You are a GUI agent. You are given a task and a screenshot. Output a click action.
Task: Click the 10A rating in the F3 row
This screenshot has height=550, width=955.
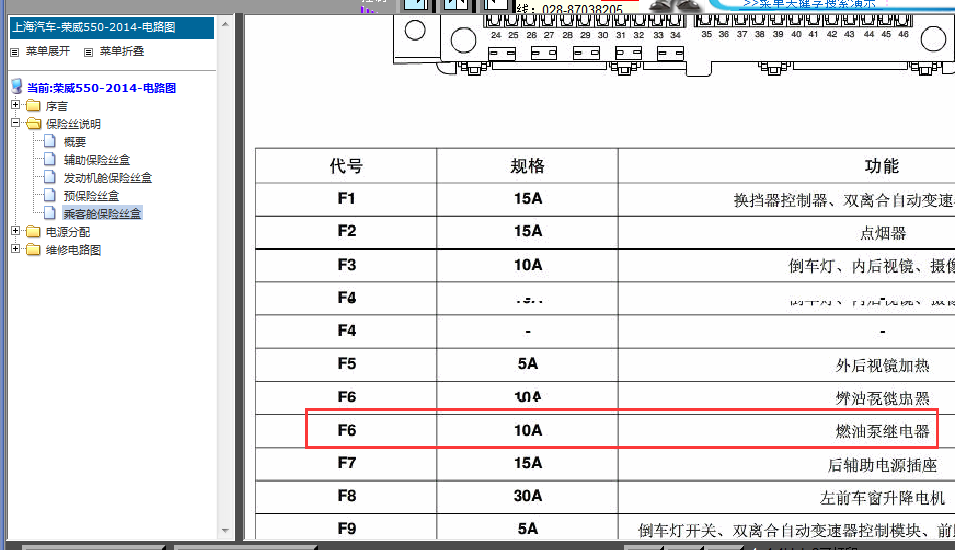[x=527, y=265]
